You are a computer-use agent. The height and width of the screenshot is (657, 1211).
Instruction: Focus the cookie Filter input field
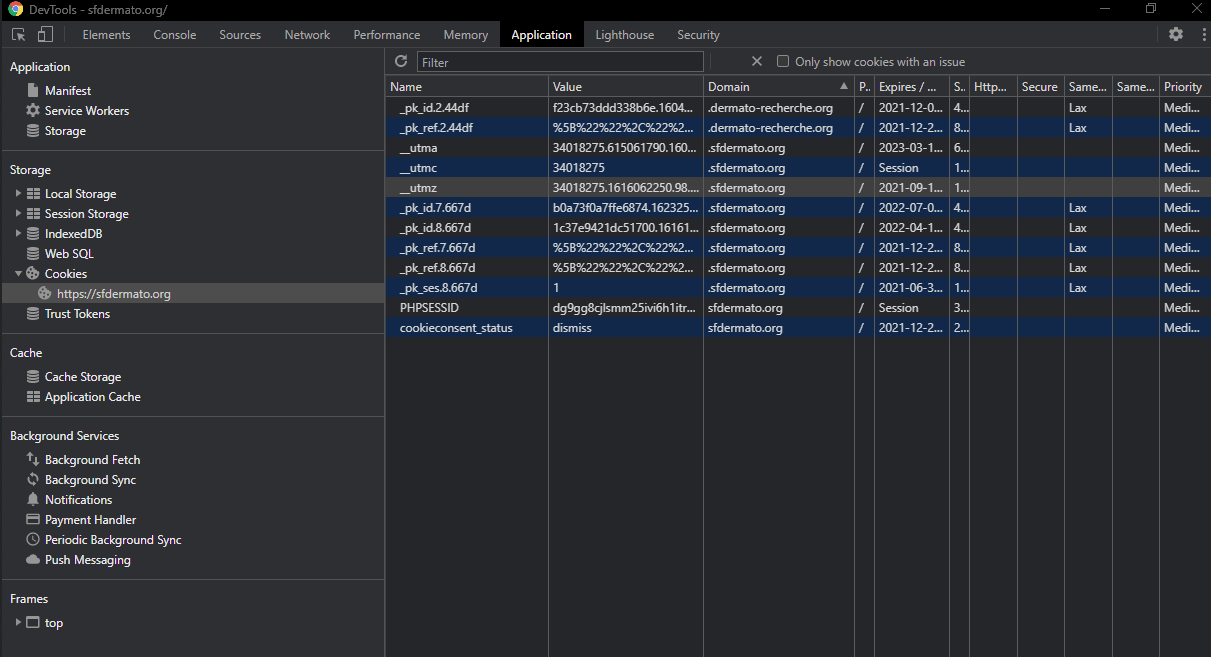pos(560,62)
